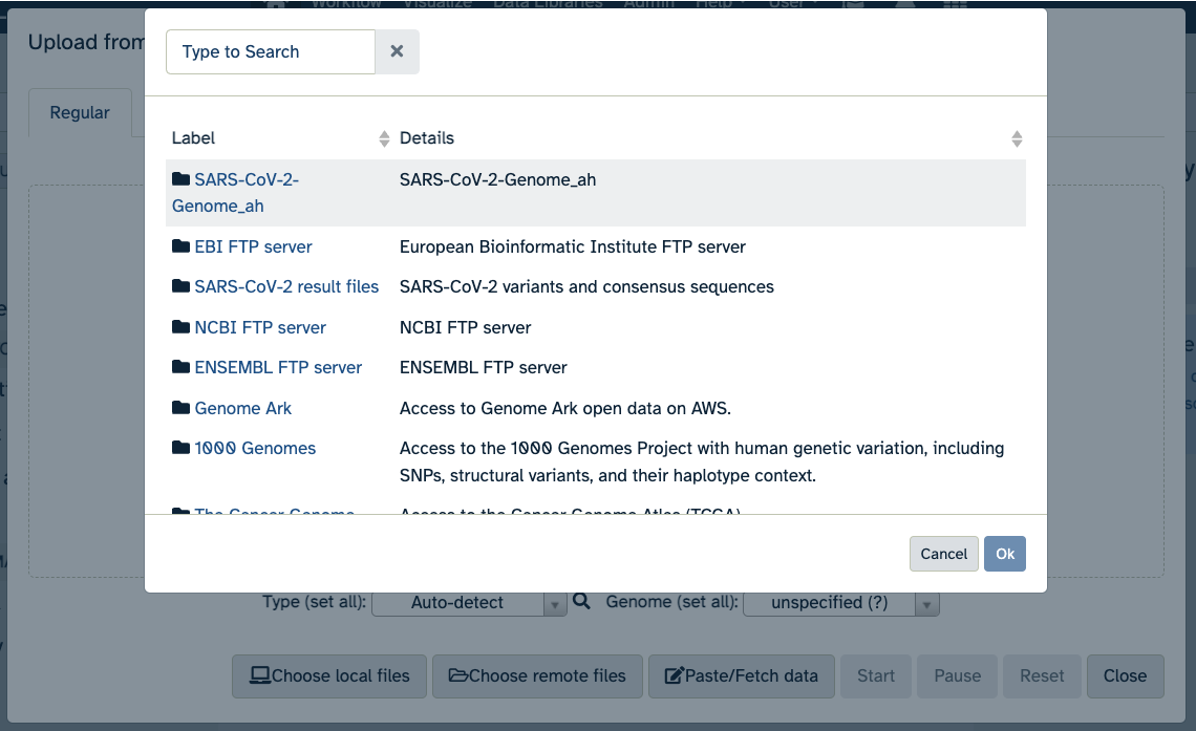Click folder icon beside SARS-CoV-2 result files

pyautogui.click(x=181, y=286)
